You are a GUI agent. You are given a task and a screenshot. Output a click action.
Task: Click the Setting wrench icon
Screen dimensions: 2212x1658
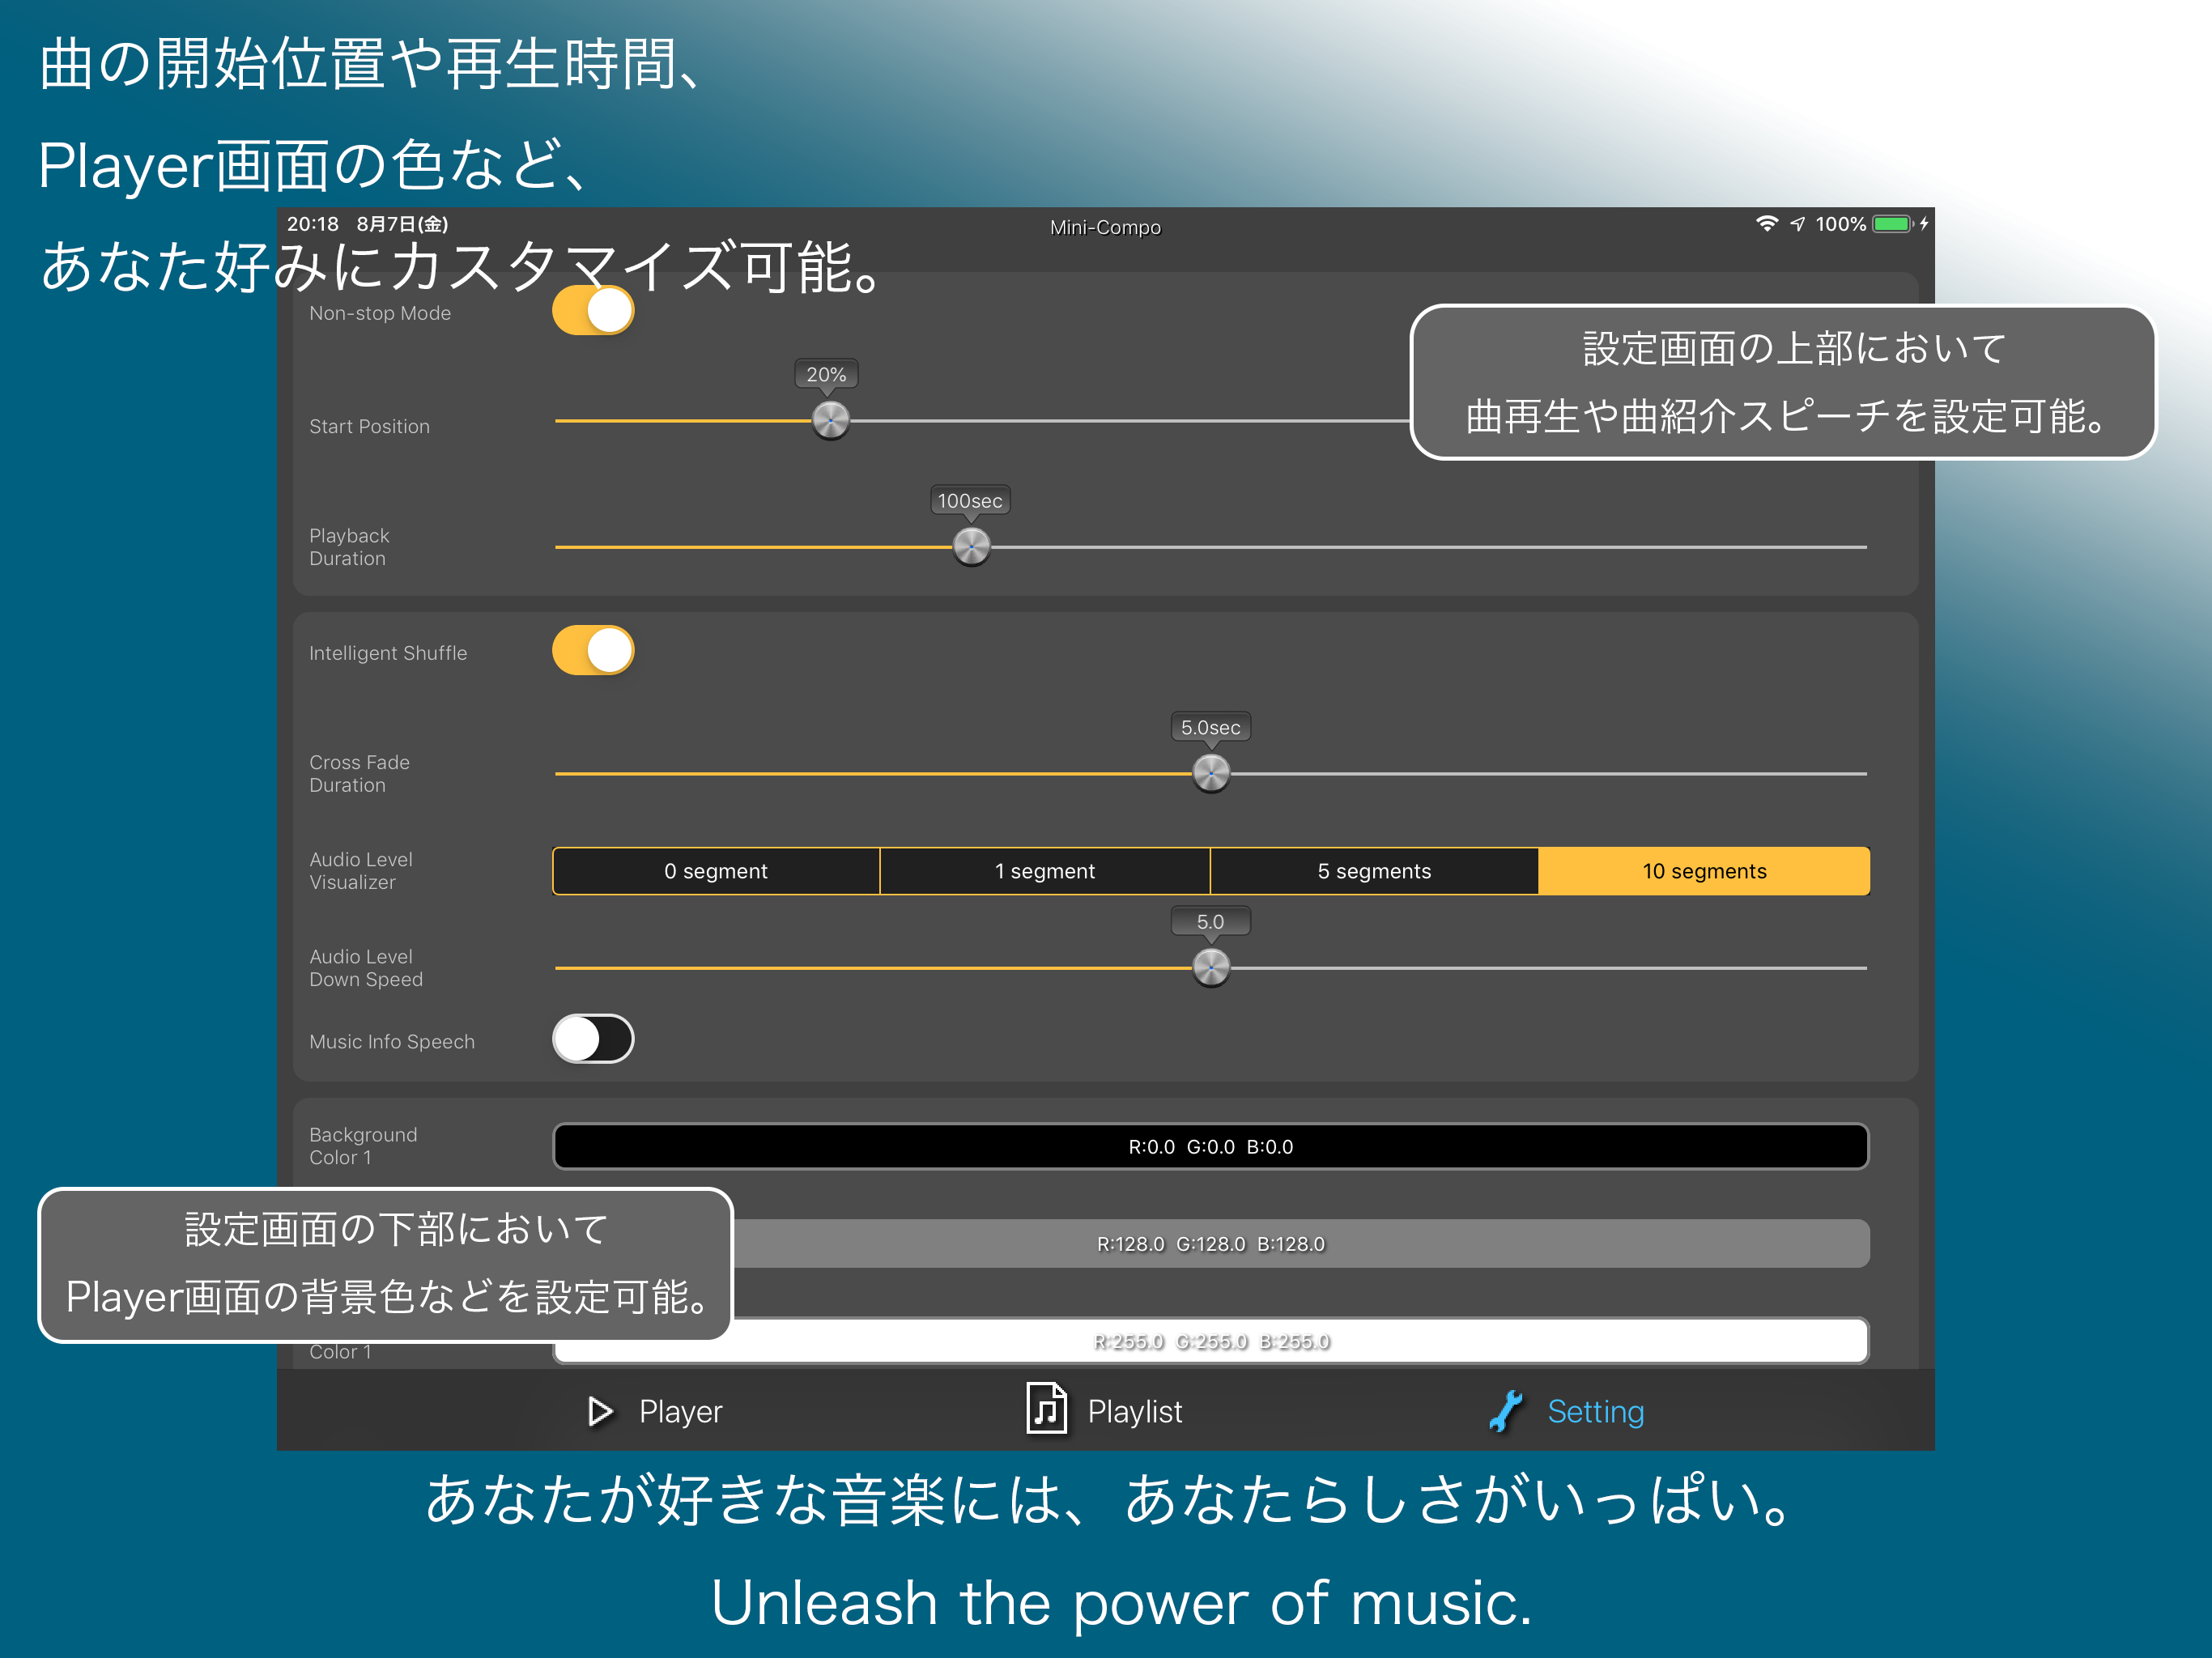[x=1505, y=1411]
